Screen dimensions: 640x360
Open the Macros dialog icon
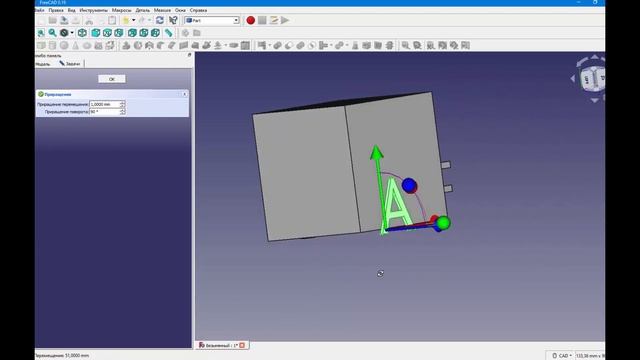pos(273,20)
